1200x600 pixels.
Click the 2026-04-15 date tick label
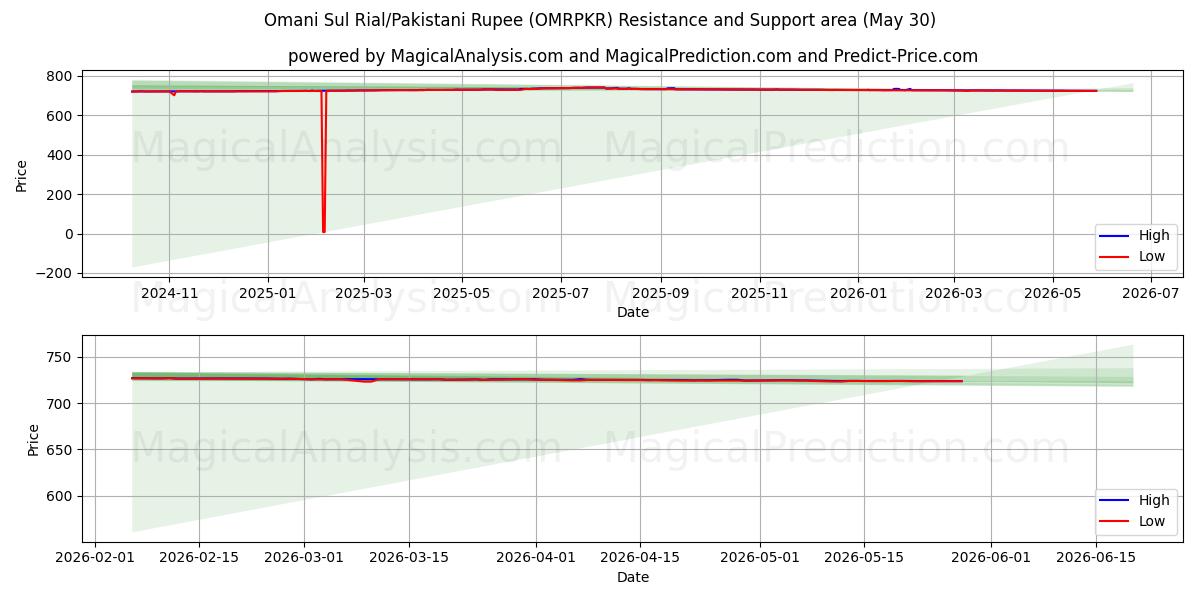(640, 558)
